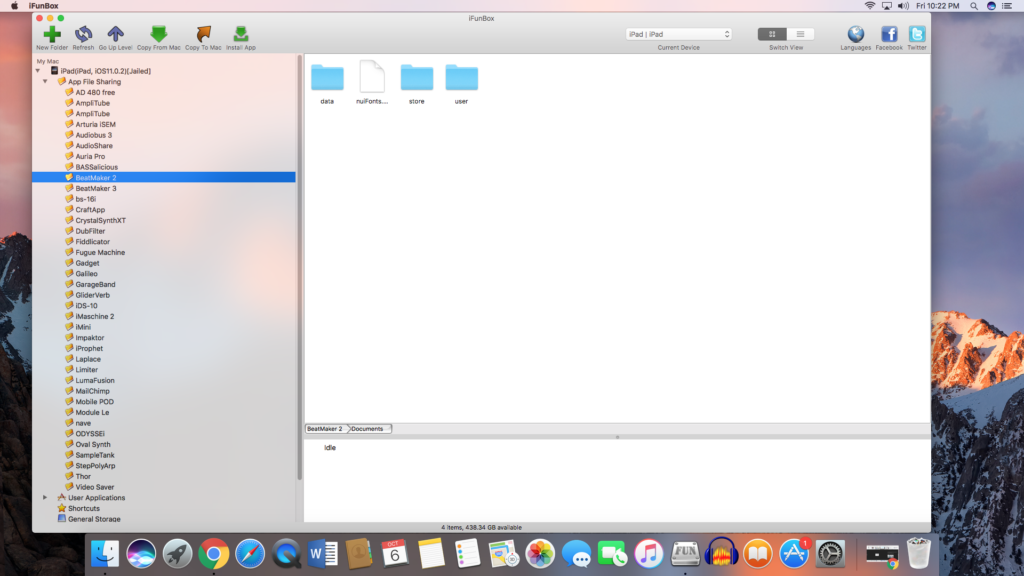This screenshot has height=576, width=1024.
Task: Click the New Folder toolbar icon
Action: click(52, 34)
